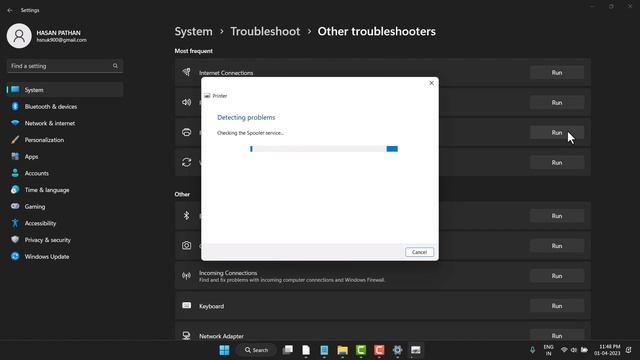This screenshot has width=640, height=360.
Task: Click the Network Adapter row icon
Action: pyautogui.click(x=187, y=335)
